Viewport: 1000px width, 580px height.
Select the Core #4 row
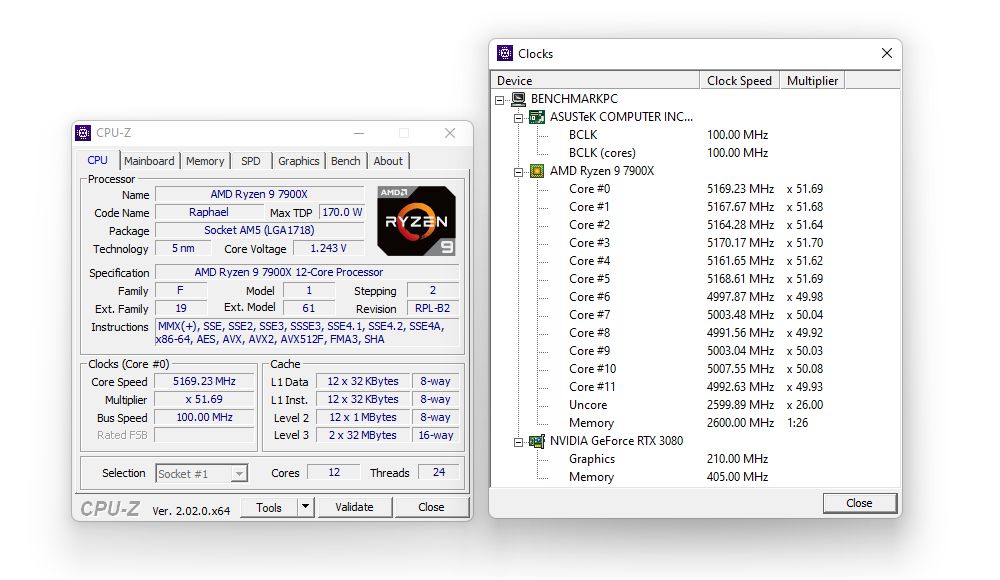696,260
